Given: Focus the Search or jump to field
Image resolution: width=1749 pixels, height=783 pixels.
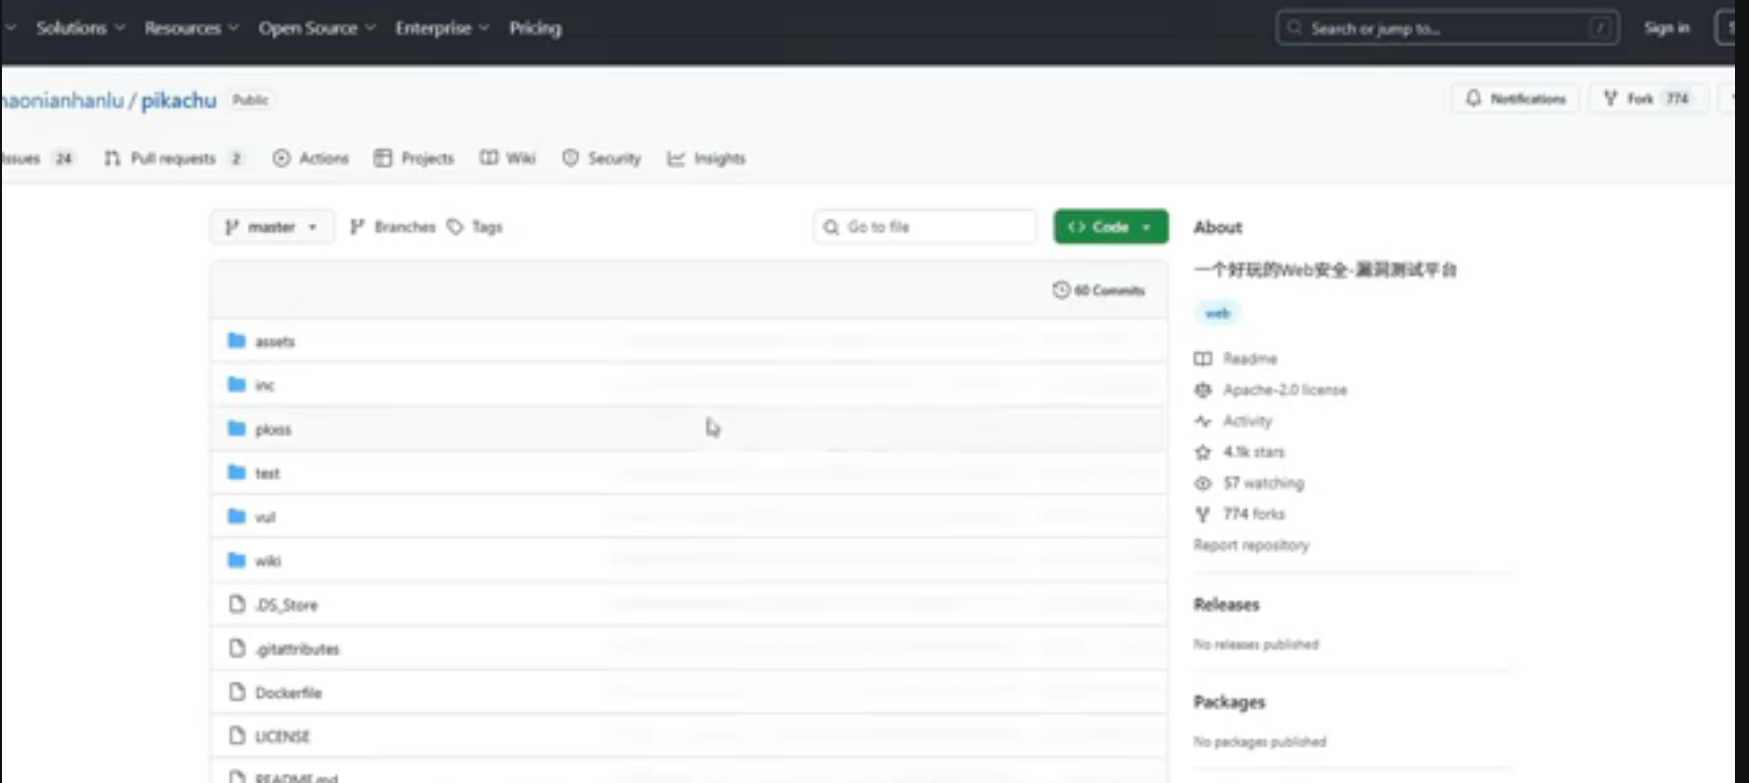Looking at the screenshot, I should coord(1447,28).
